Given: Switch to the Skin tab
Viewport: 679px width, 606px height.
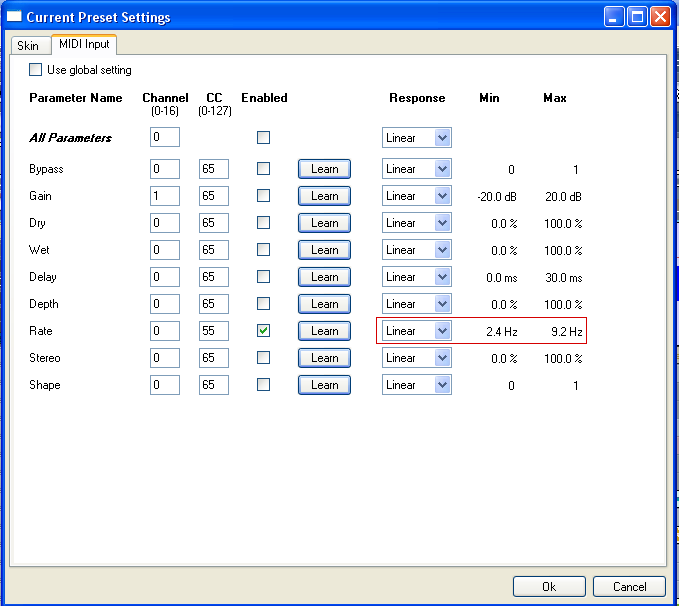Looking at the screenshot, I should coord(29,45).
